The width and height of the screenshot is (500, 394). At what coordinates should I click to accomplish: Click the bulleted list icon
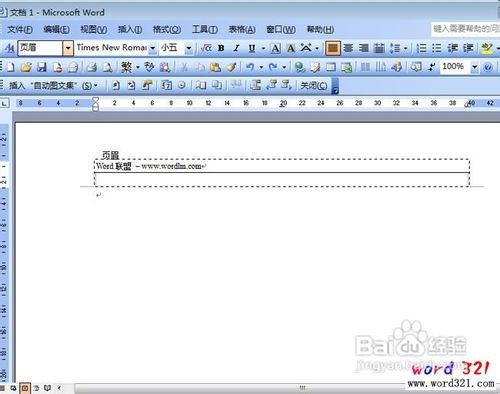tap(437, 48)
